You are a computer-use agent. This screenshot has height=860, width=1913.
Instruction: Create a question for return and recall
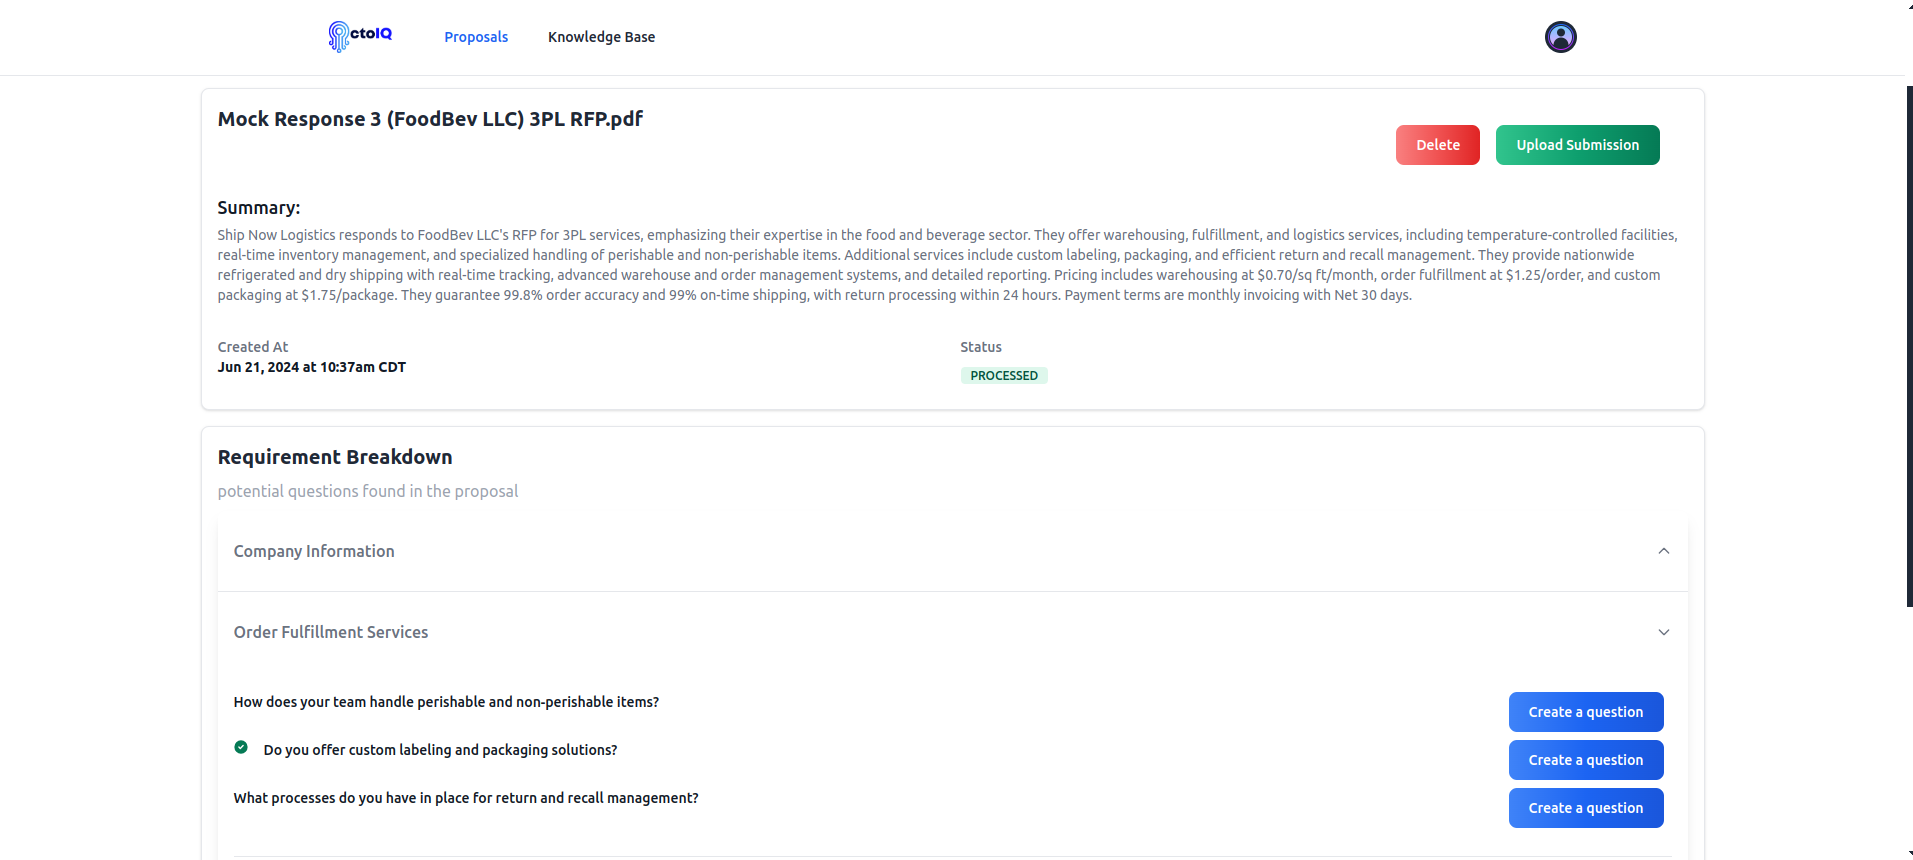coord(1585,808)
